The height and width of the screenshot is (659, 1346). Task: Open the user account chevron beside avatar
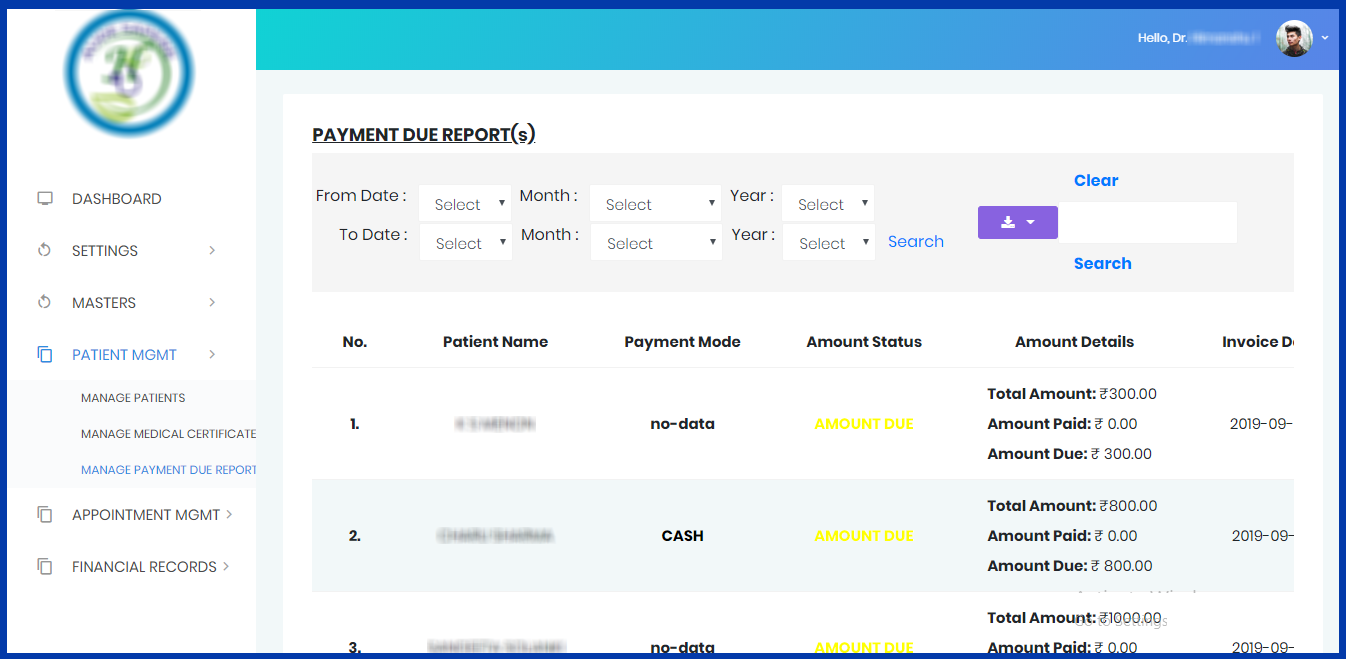pyautogui.click(x=1325, y=38)
